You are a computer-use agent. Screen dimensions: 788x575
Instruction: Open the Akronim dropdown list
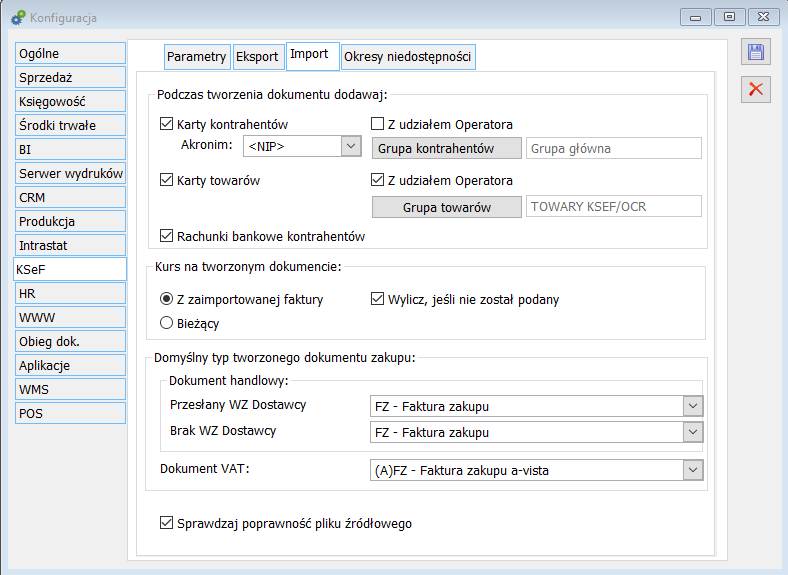pyautogui.click(x=350, y=146)
